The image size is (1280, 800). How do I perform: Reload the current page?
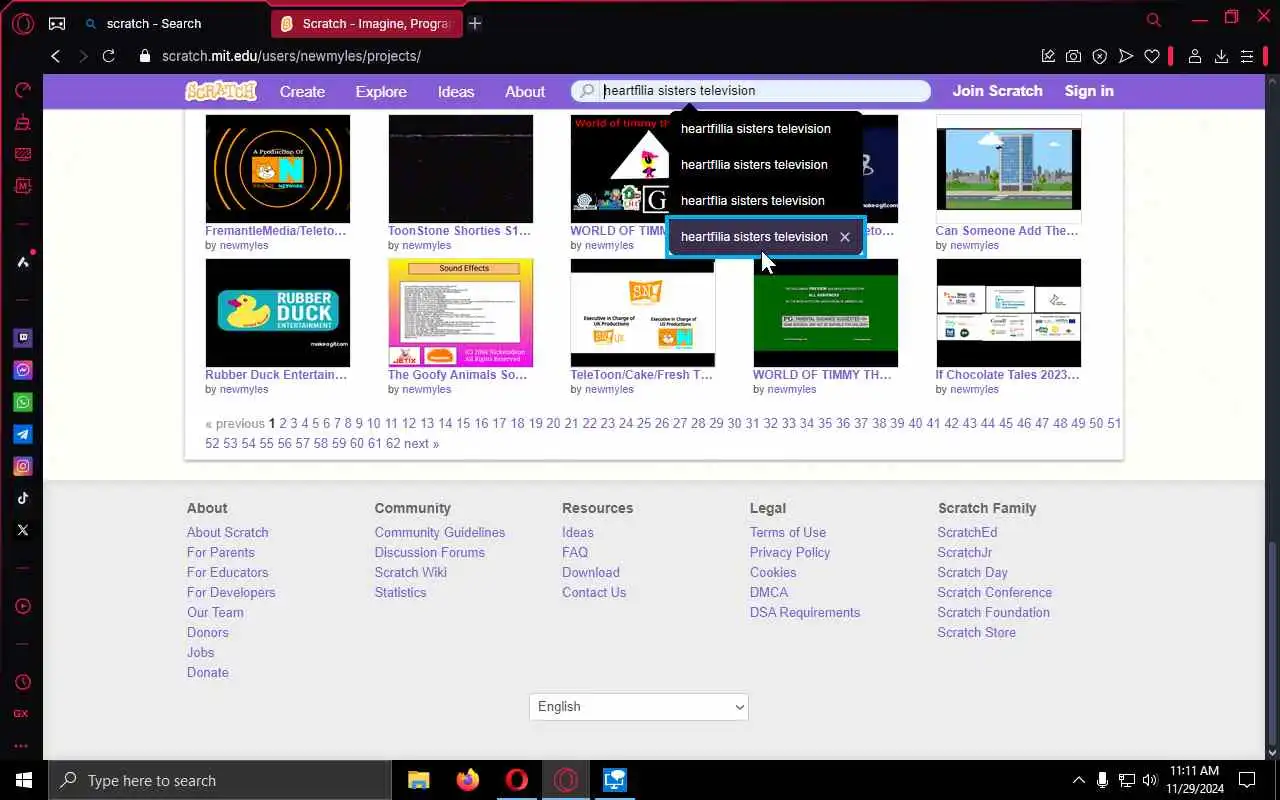click(x=110, y=56)
